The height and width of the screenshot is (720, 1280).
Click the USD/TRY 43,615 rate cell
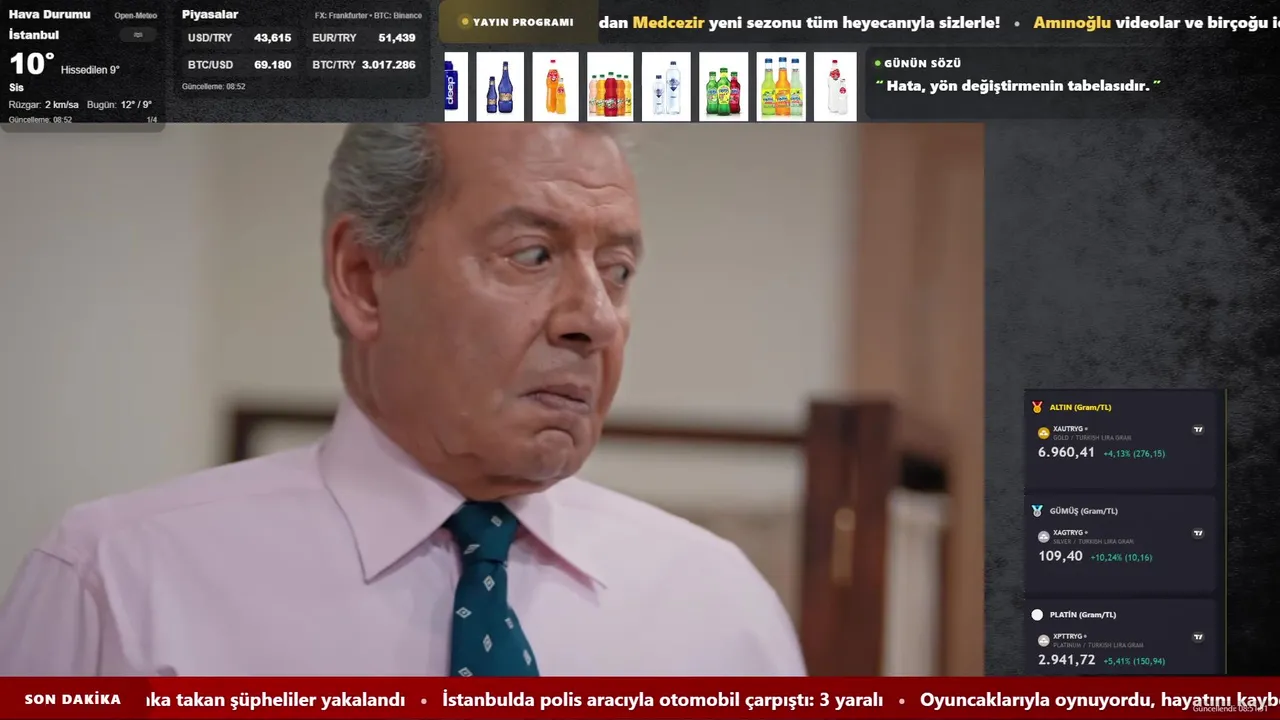pos(240,38)
